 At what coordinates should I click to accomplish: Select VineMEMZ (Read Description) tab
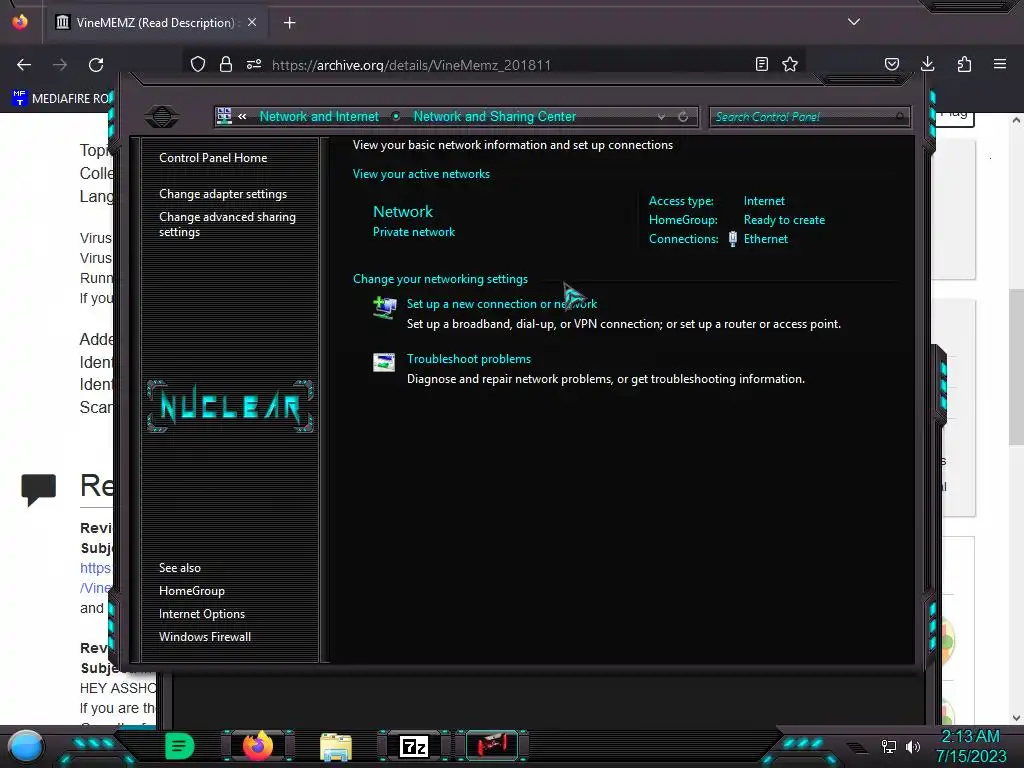[x=155, y=23]
